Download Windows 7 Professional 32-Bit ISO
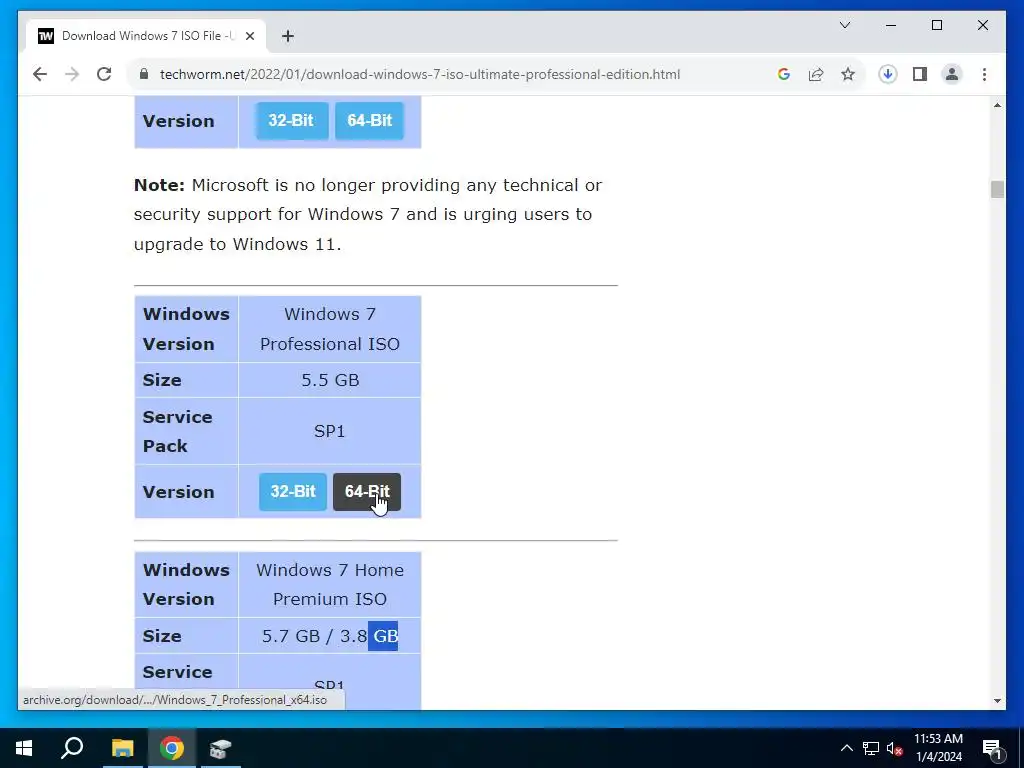The width and height of the screenshot is (1024, 768). click(293, 492)
